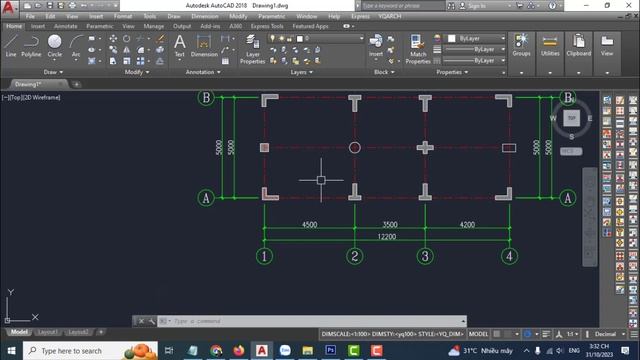Insert a Table from Annotation panel
This screenshot has width=640, height=360.
[x=225, y=61]
